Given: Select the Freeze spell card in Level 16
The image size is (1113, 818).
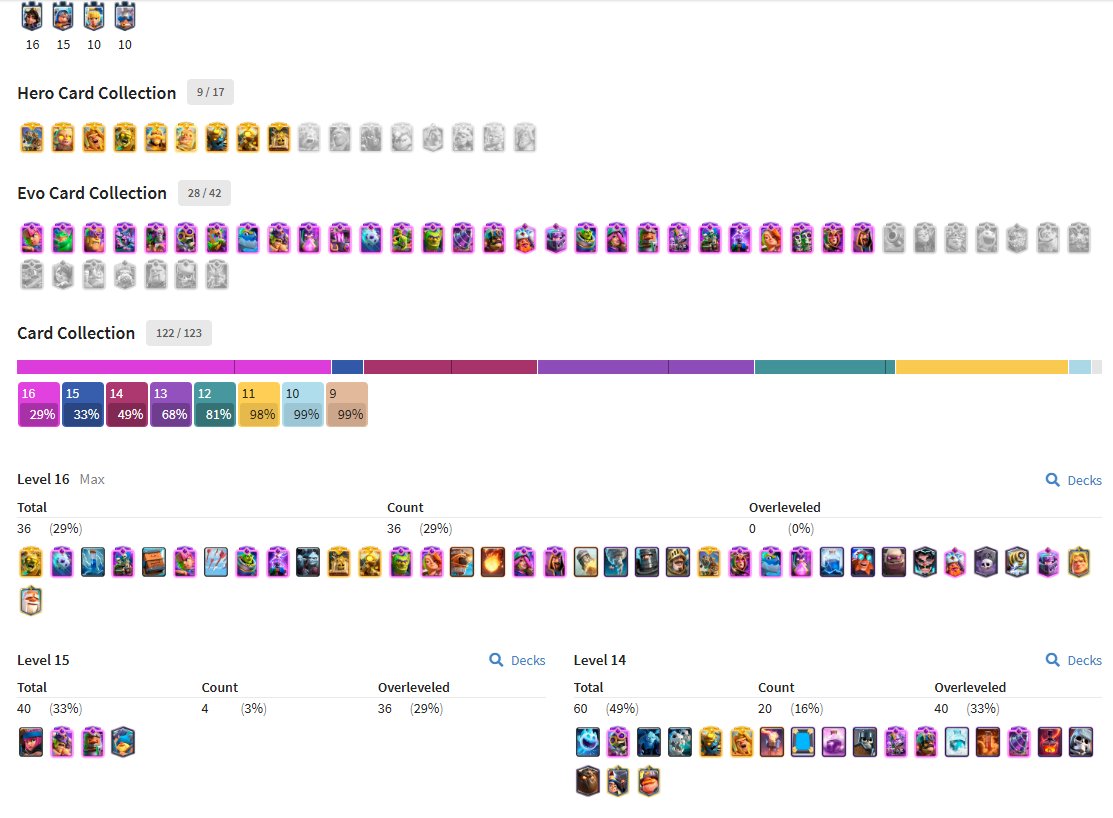Looking at the screenshot, I should 832,562.
